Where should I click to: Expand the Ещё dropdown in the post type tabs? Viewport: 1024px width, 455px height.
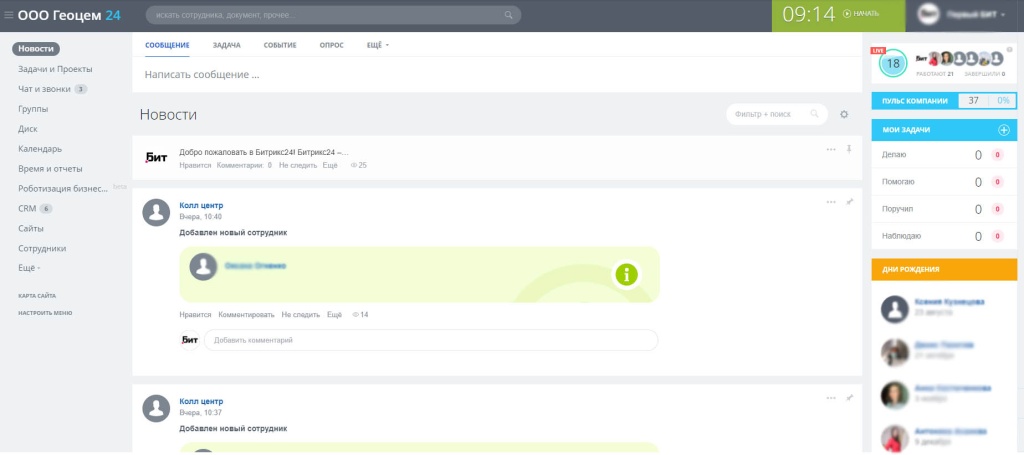pyautogui.click(x=378, y=46)
